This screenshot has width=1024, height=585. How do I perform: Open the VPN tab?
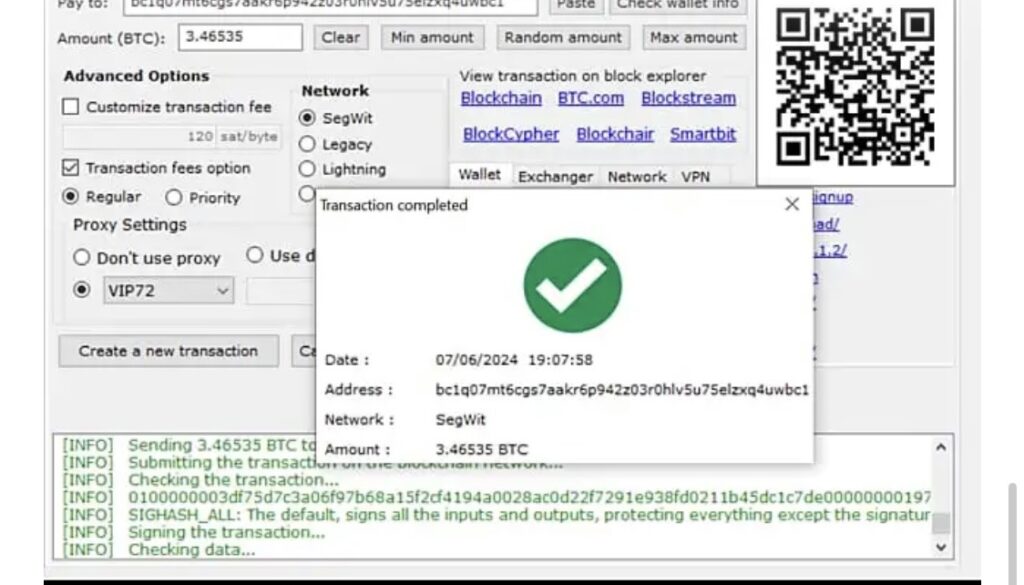click(696, 176)
